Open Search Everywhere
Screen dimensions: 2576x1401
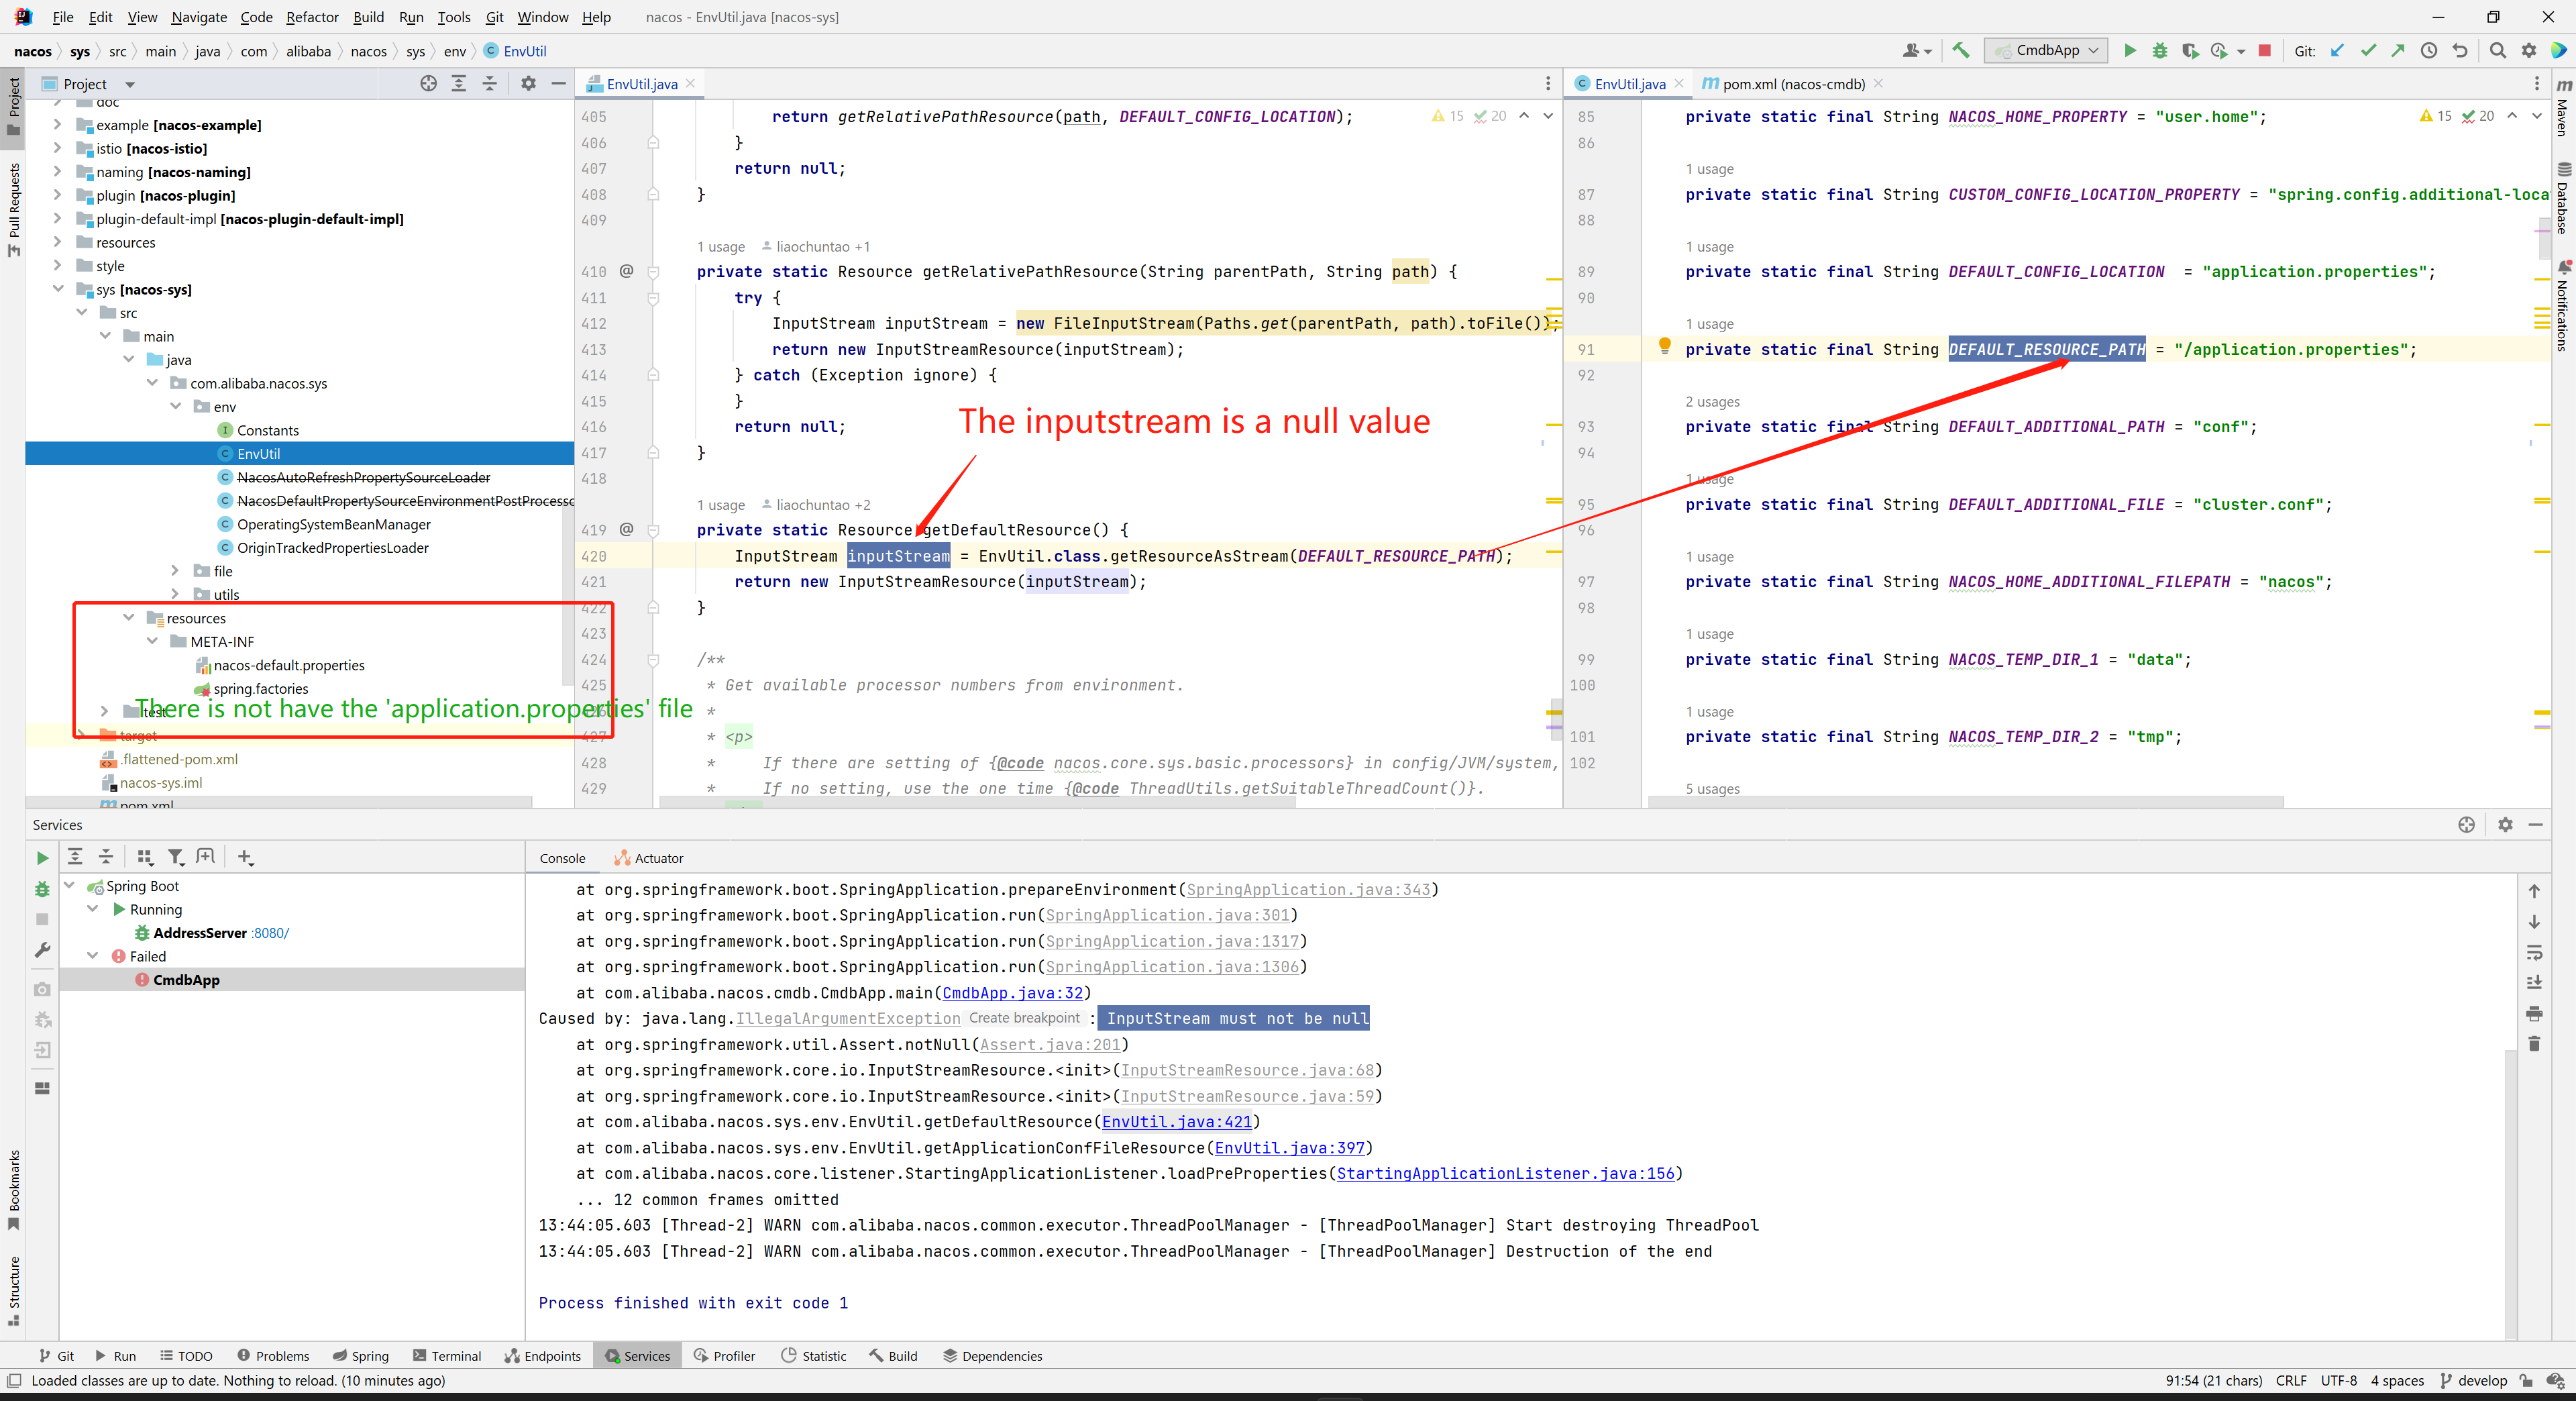(2497, 50)
